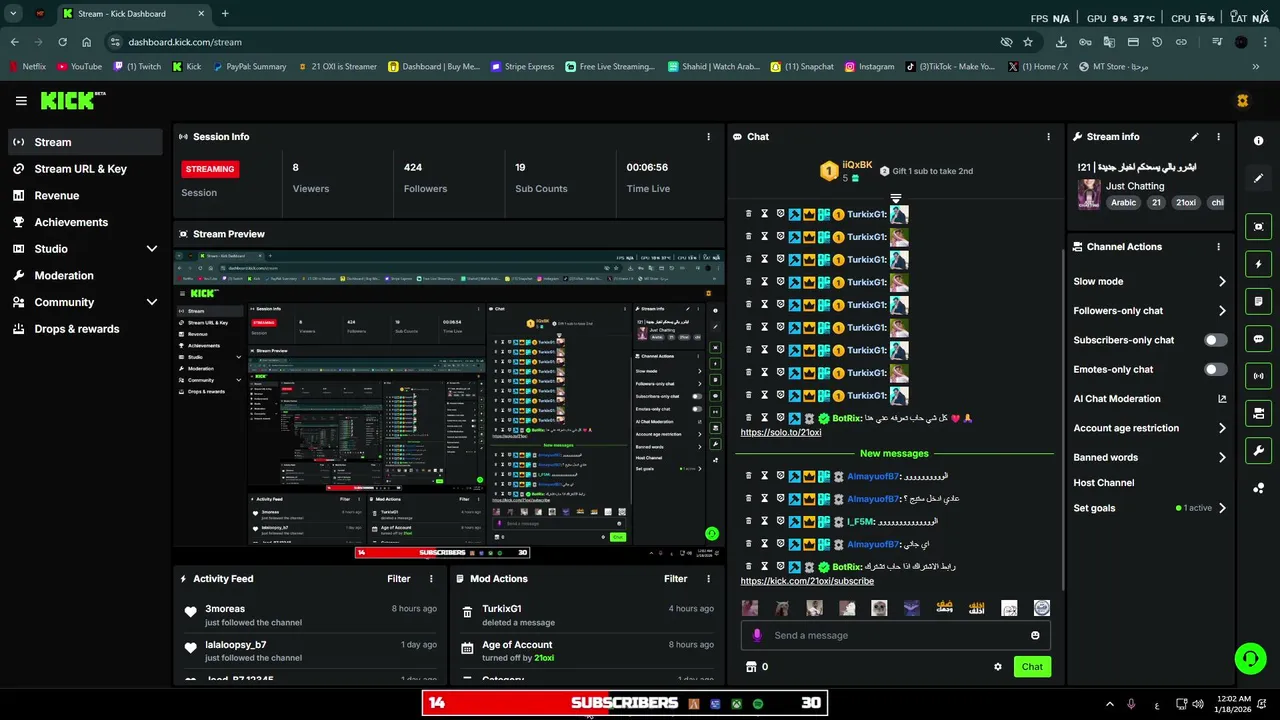Edit Stream info with the pencil icon

pyautogui.click(x=1194, y=137)
